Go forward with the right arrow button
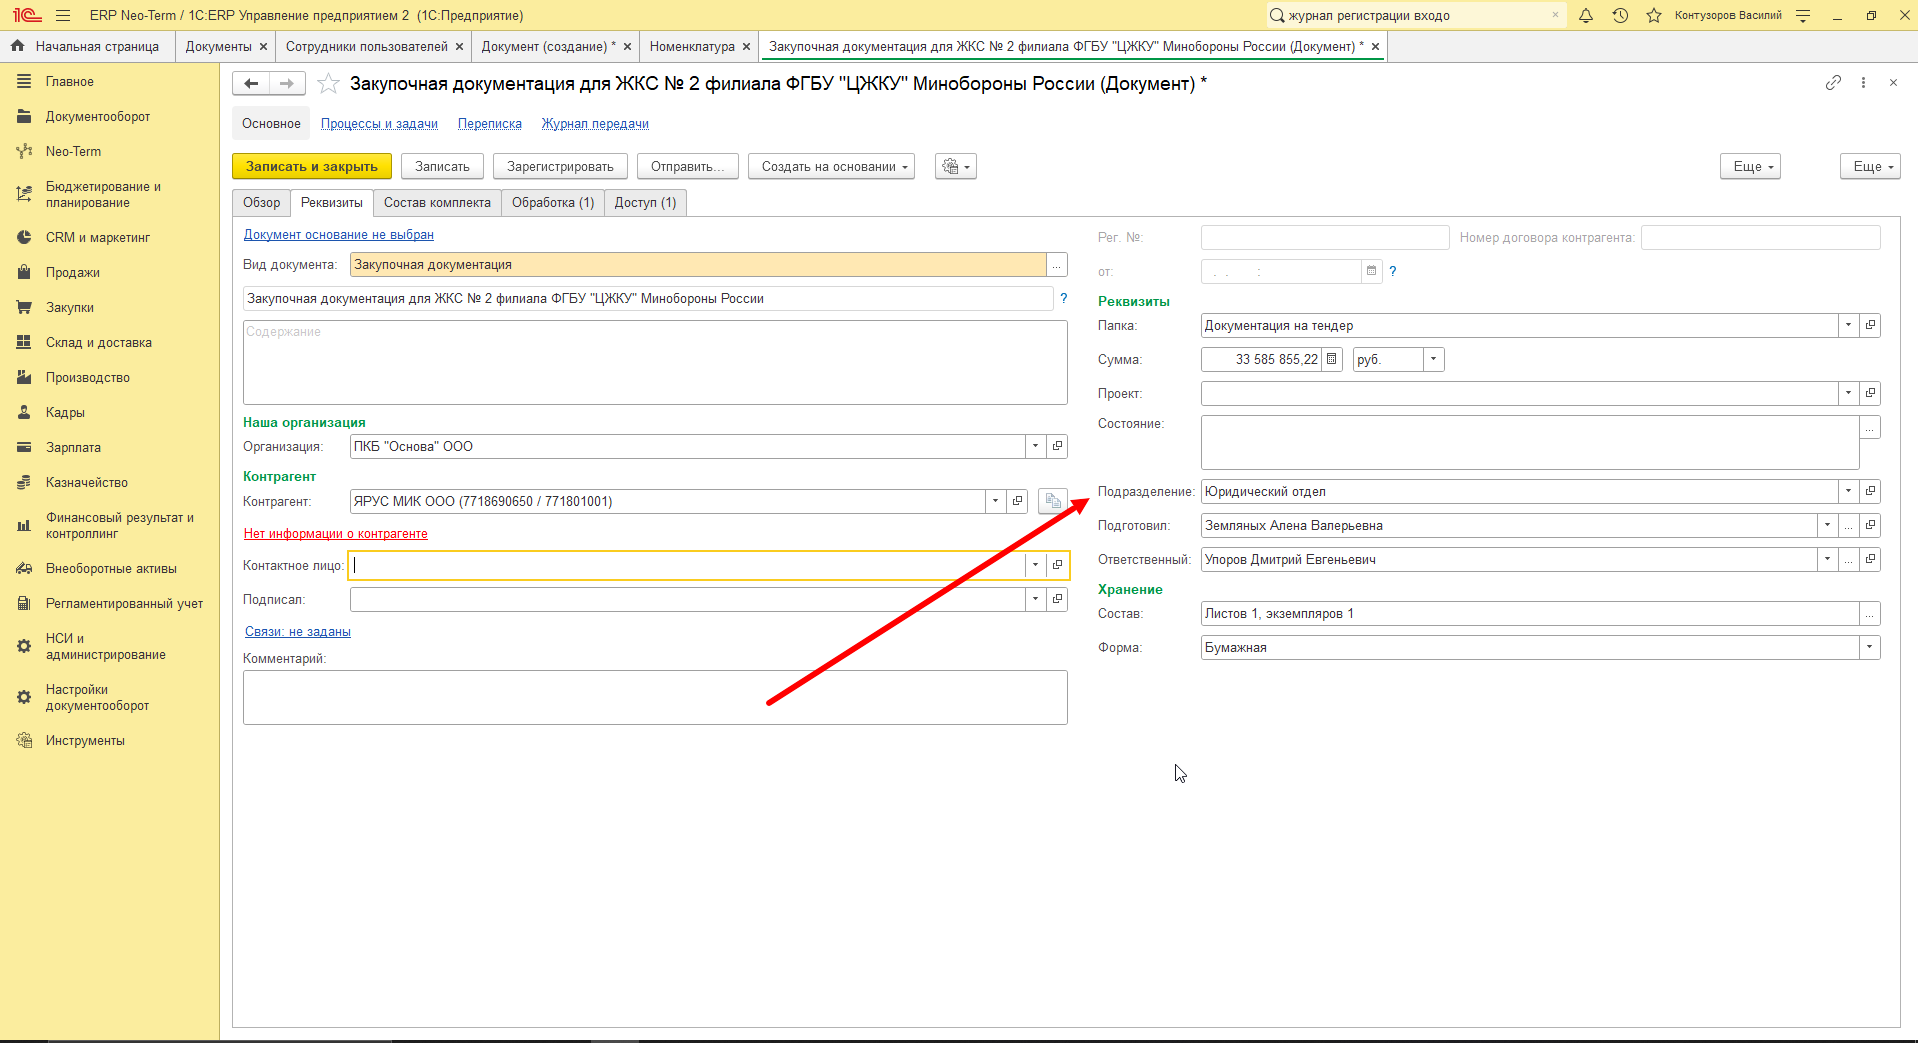This screenshot has width=1918, height=1043. pyautogui.click(x=287, y=84)
